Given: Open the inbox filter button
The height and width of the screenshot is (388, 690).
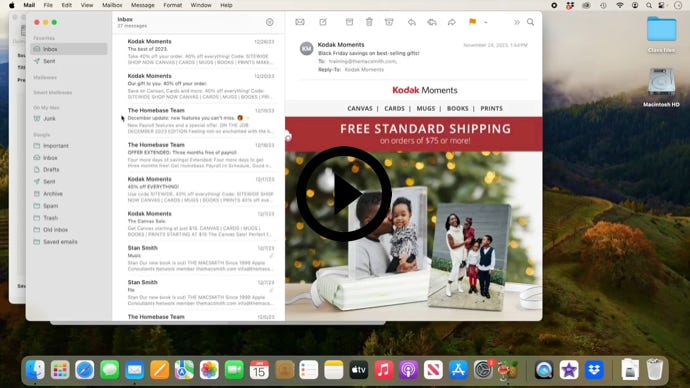Looking at the screenshot, I should 270,22.
